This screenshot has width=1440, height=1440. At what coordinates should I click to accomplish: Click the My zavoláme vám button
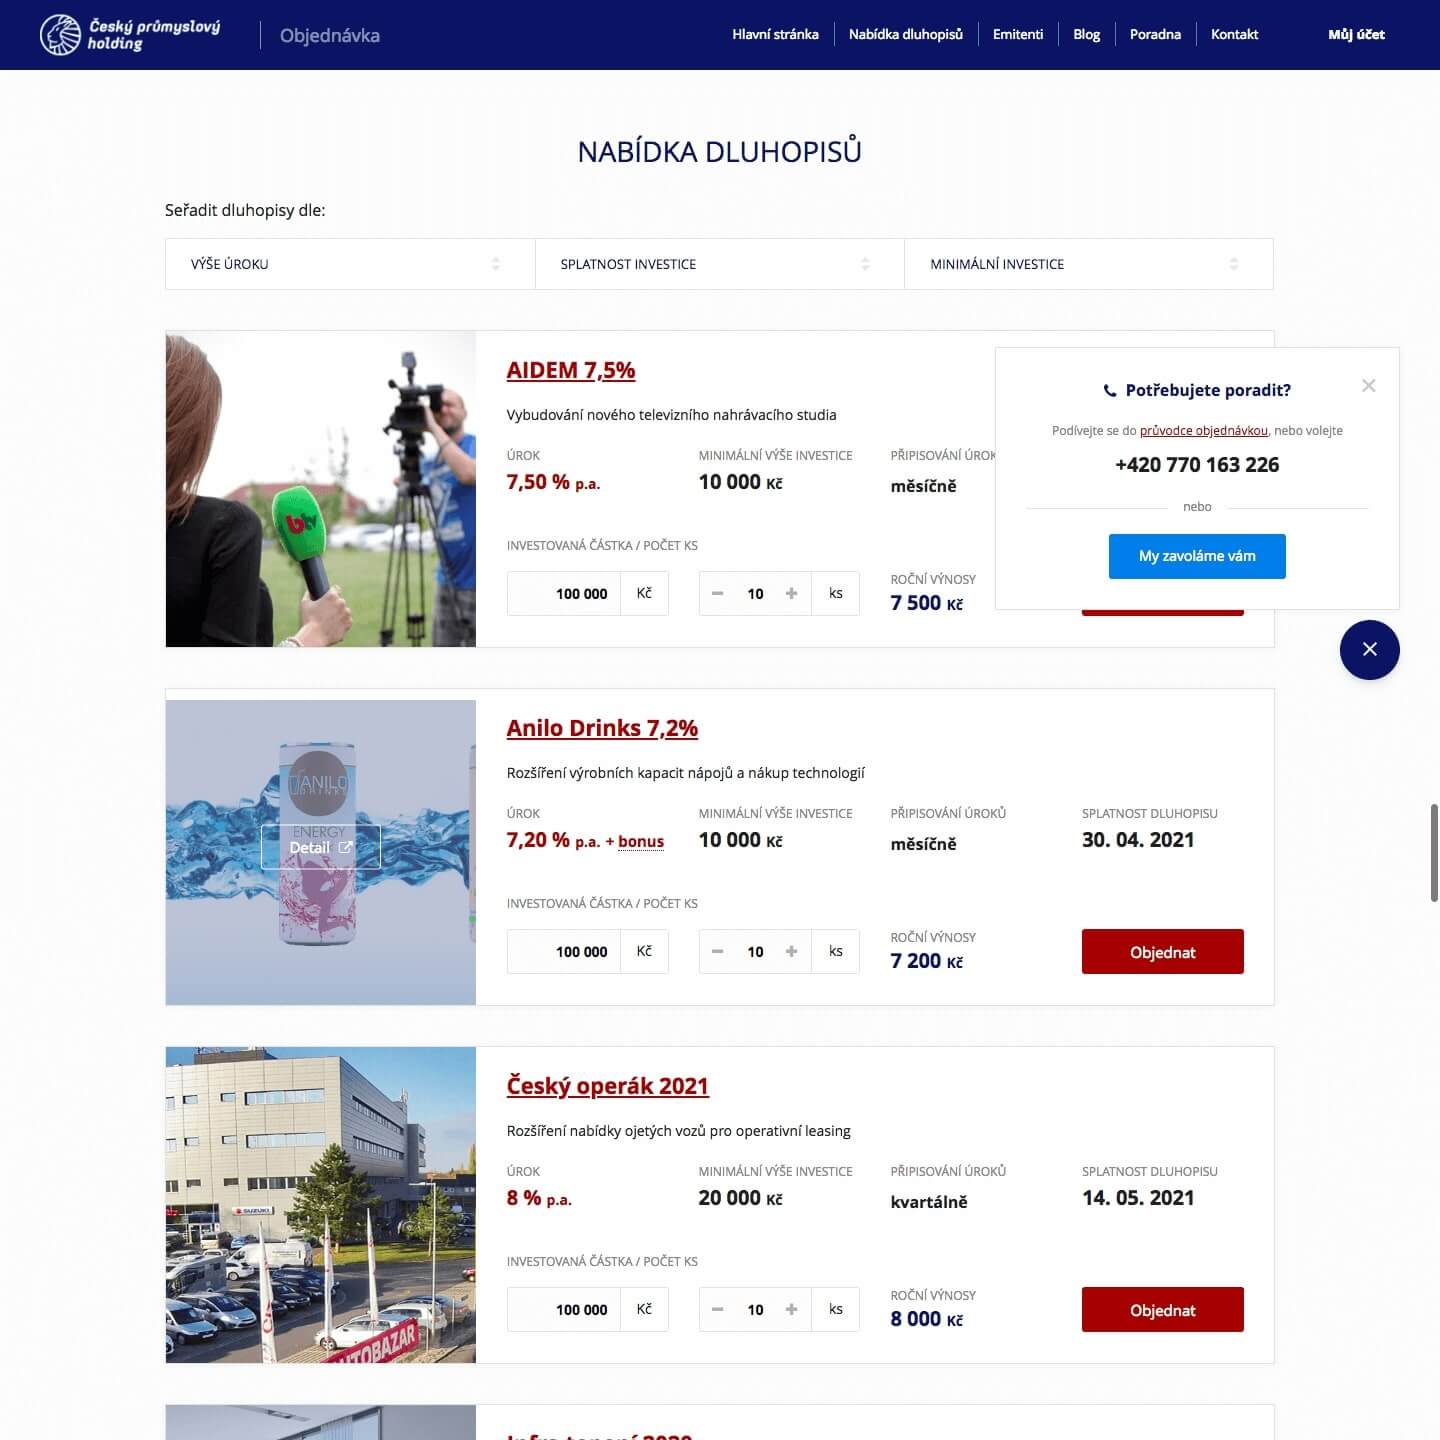click(x=1197, y=556)
